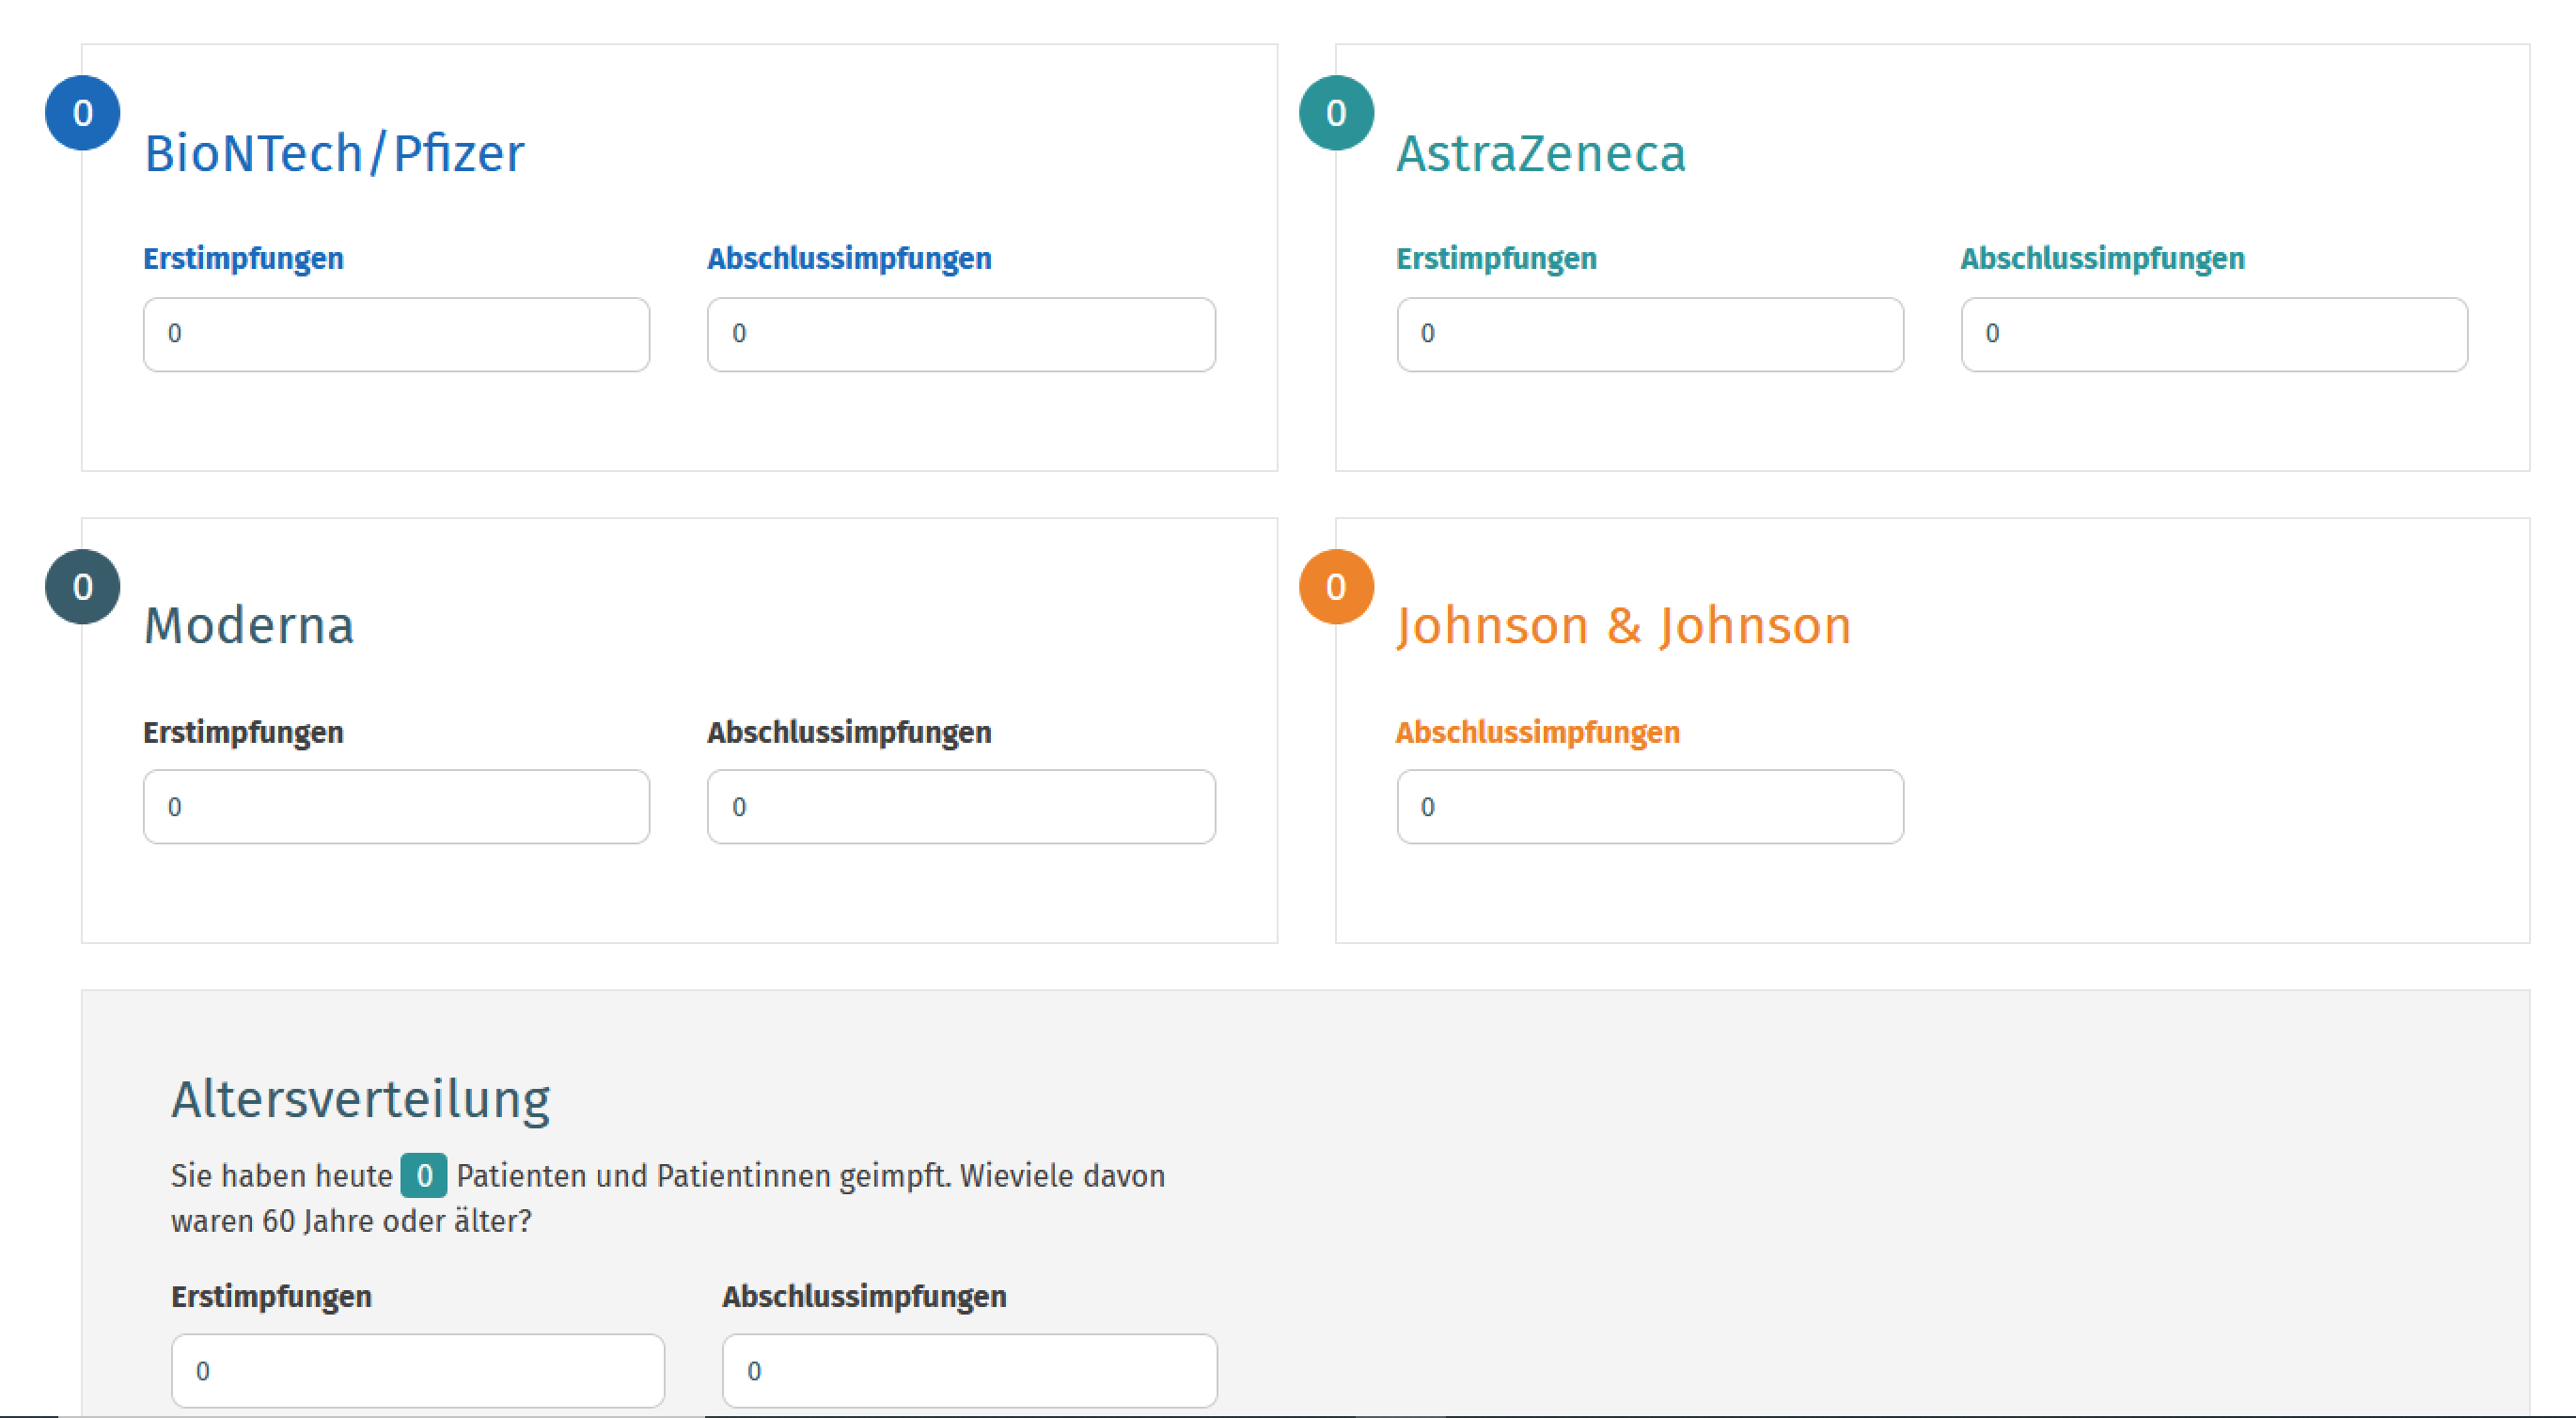Focus Moderna Abschlussimpfungen input field
This screenshot has height=1418, width=2576.
pos(960,807)
